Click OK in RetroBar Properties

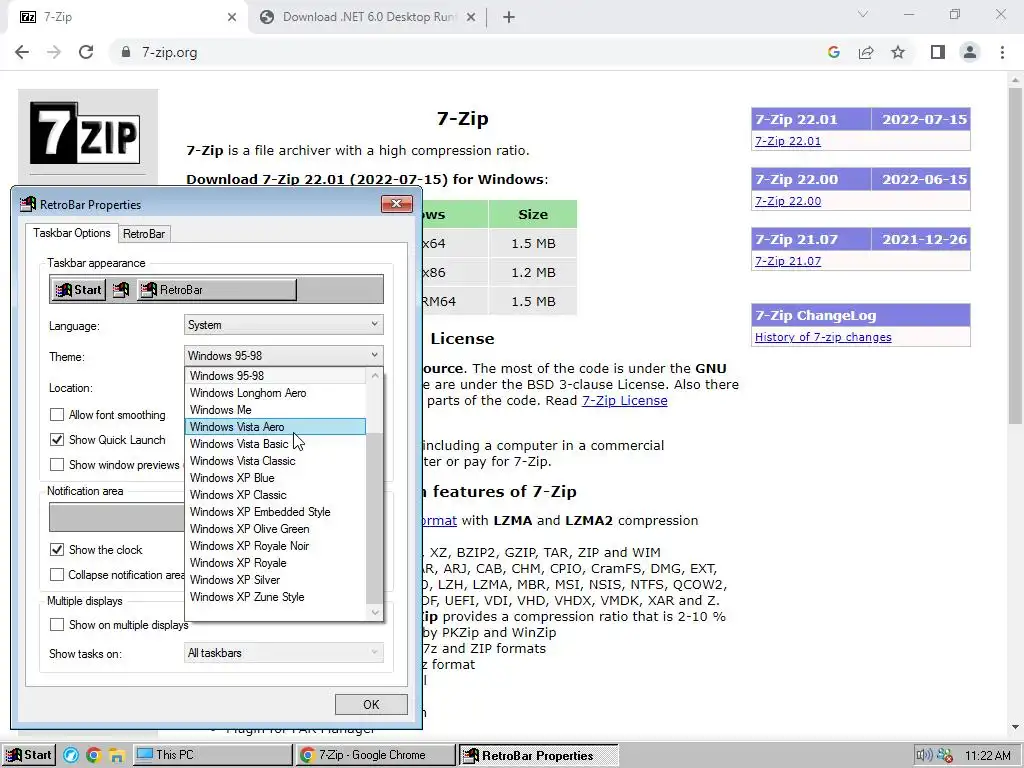[x=371, y=704]
